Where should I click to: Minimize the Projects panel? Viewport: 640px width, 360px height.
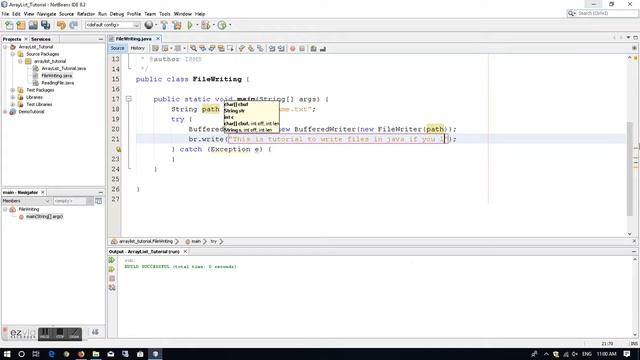[101, 39]
